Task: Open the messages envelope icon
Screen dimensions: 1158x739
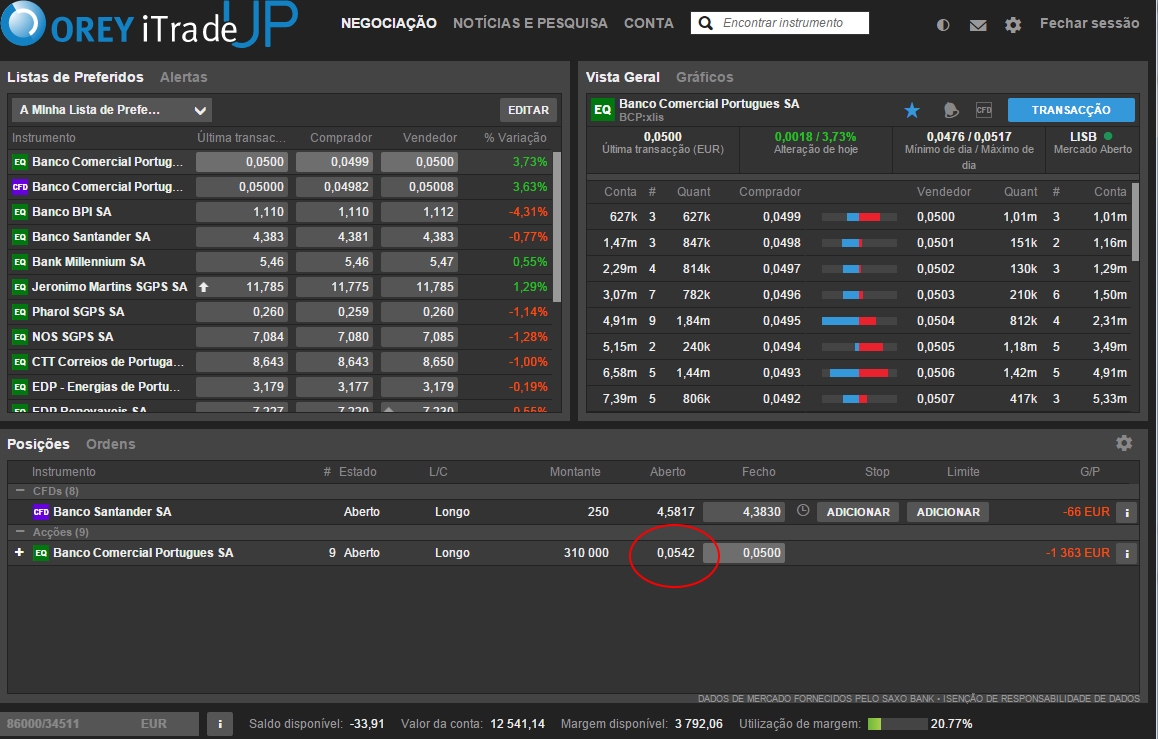Action: click(978, 25)
